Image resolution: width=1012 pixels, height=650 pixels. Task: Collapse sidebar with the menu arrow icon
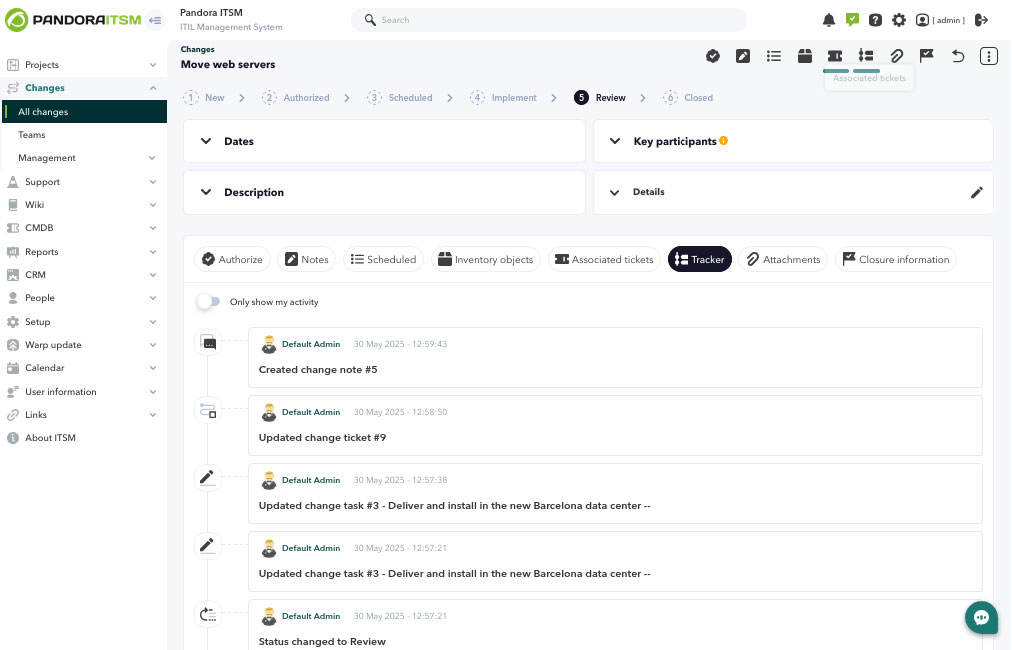[x=155, y=20]
